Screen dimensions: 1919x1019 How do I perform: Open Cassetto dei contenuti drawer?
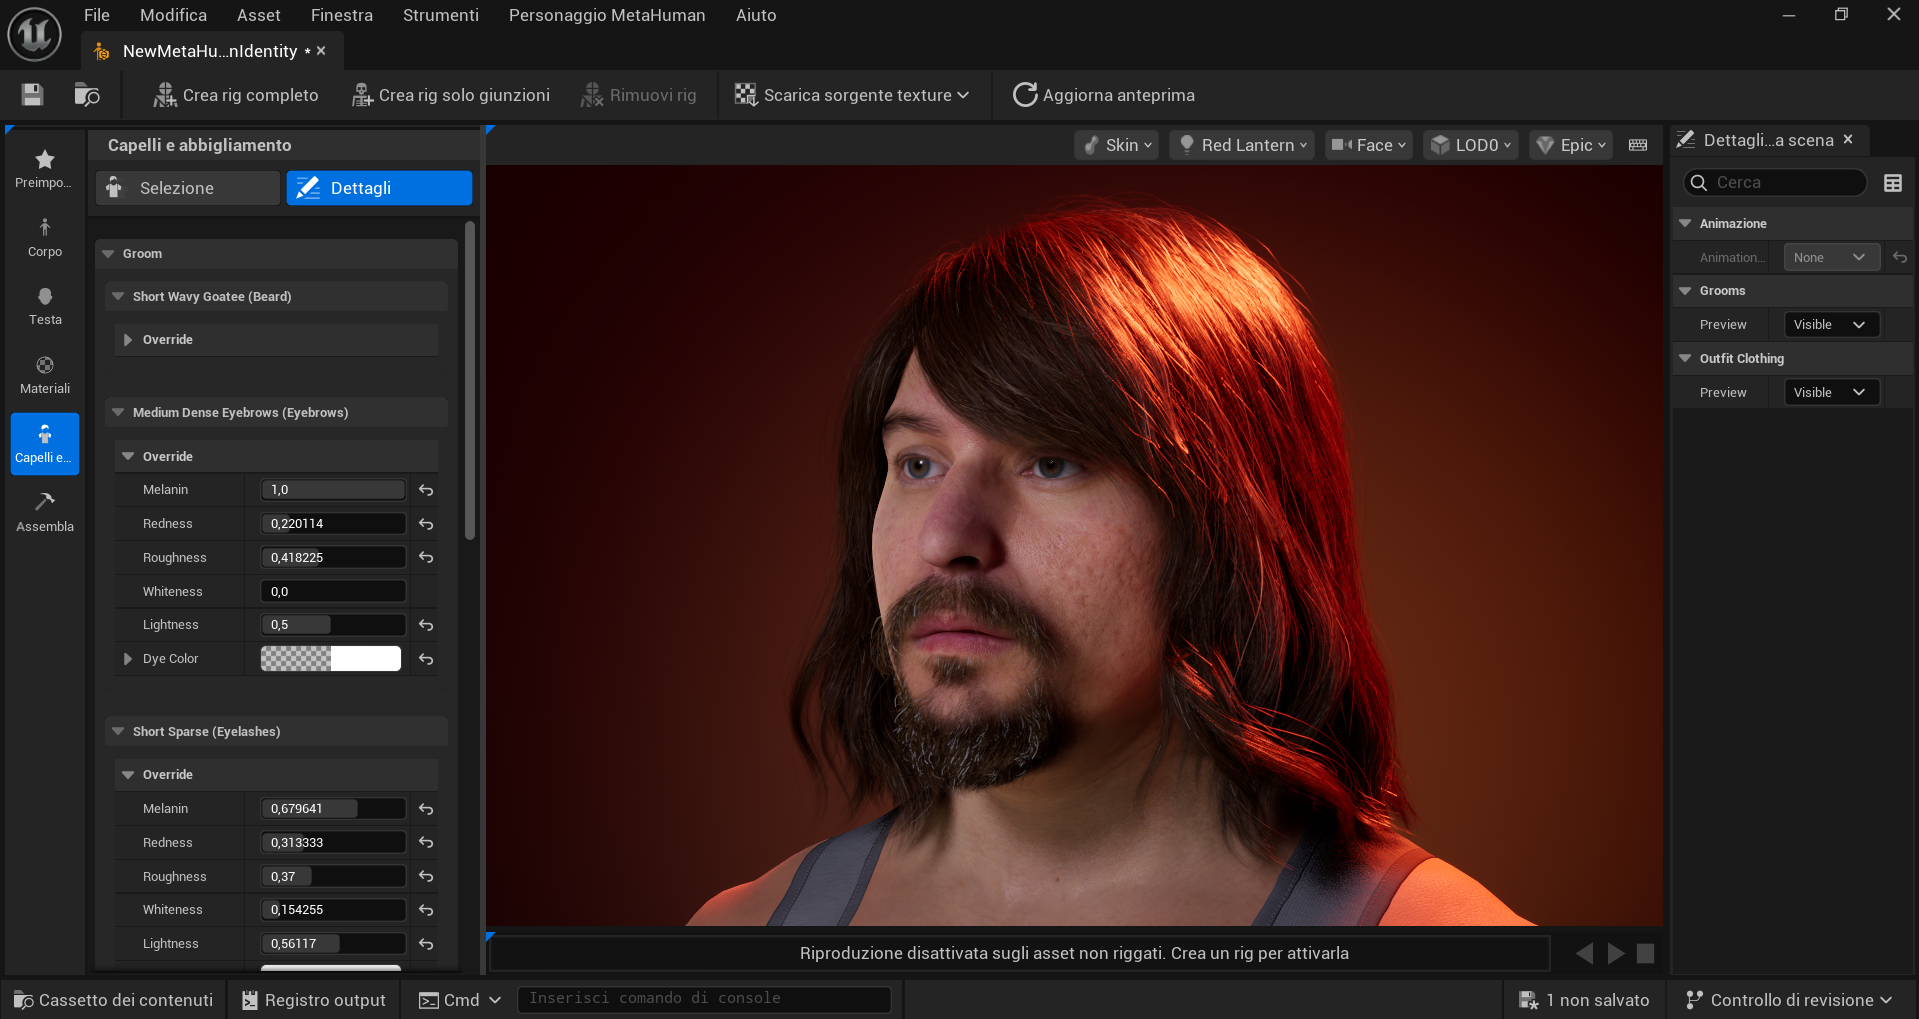[x=114, y=1000]
